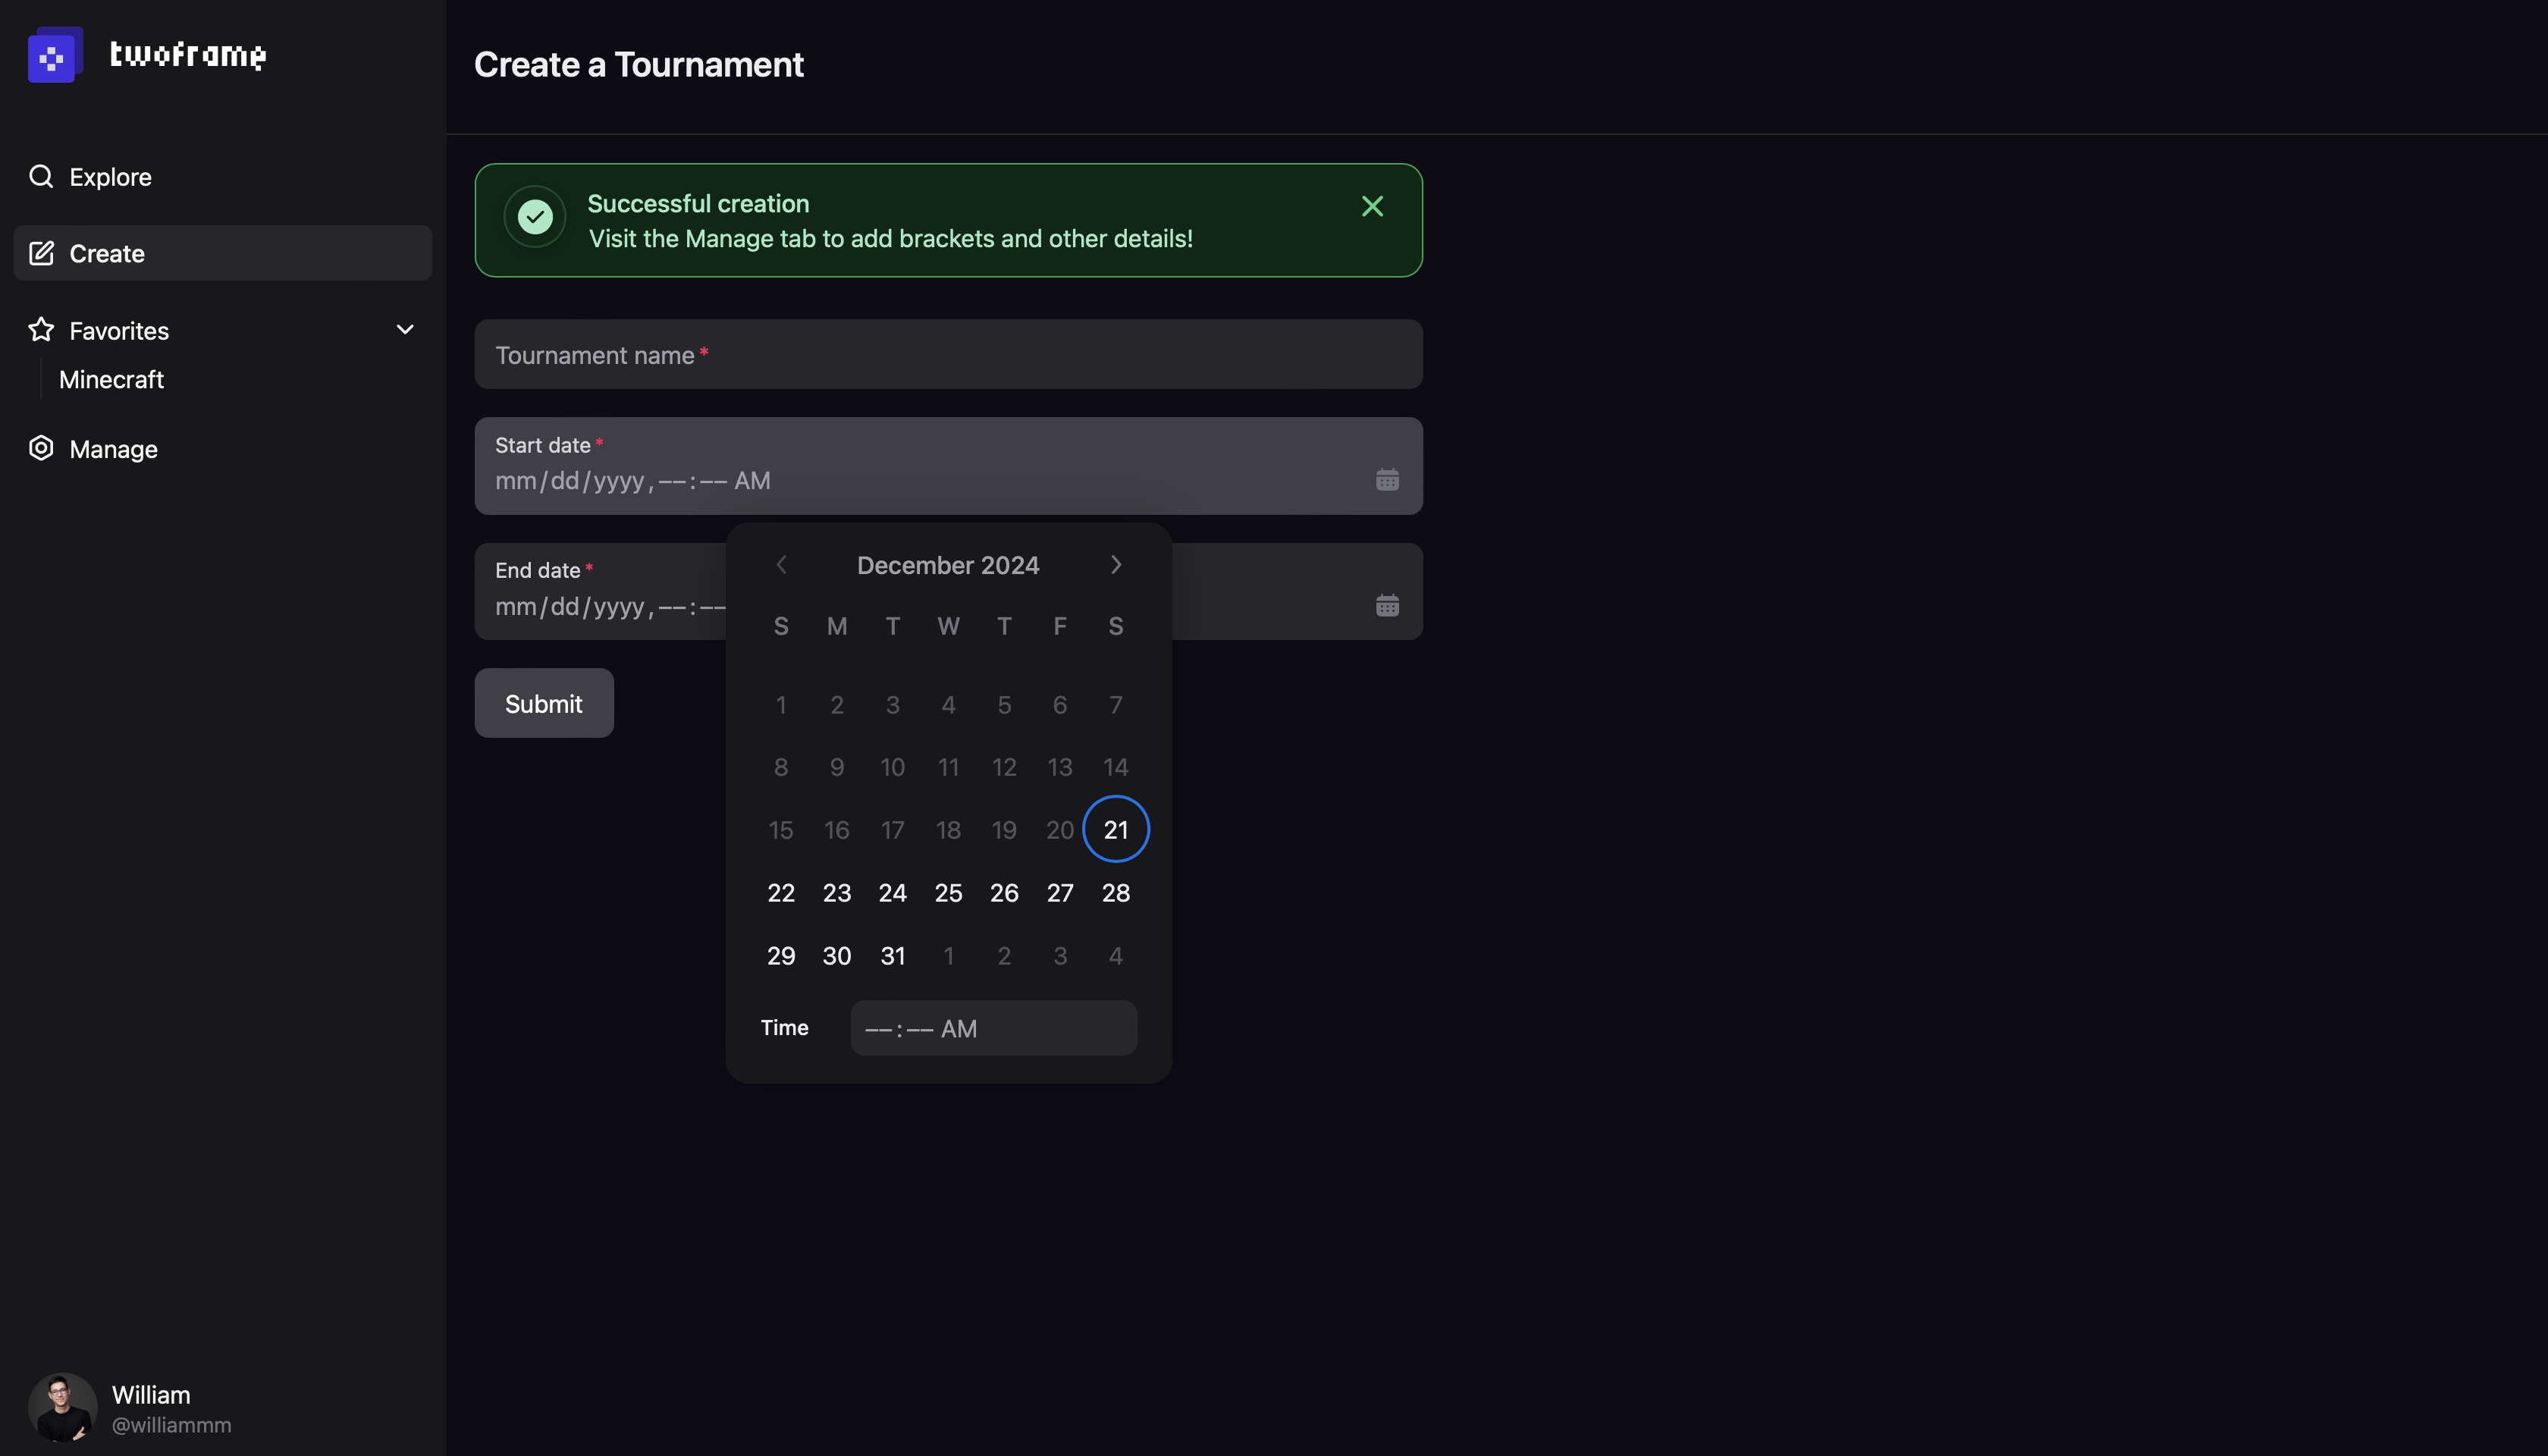The height and width of the screenshot is (1456, 2548).
Task: Click the Manage hexagon icon
Action: pyautogui.click(x=41, y=448)
